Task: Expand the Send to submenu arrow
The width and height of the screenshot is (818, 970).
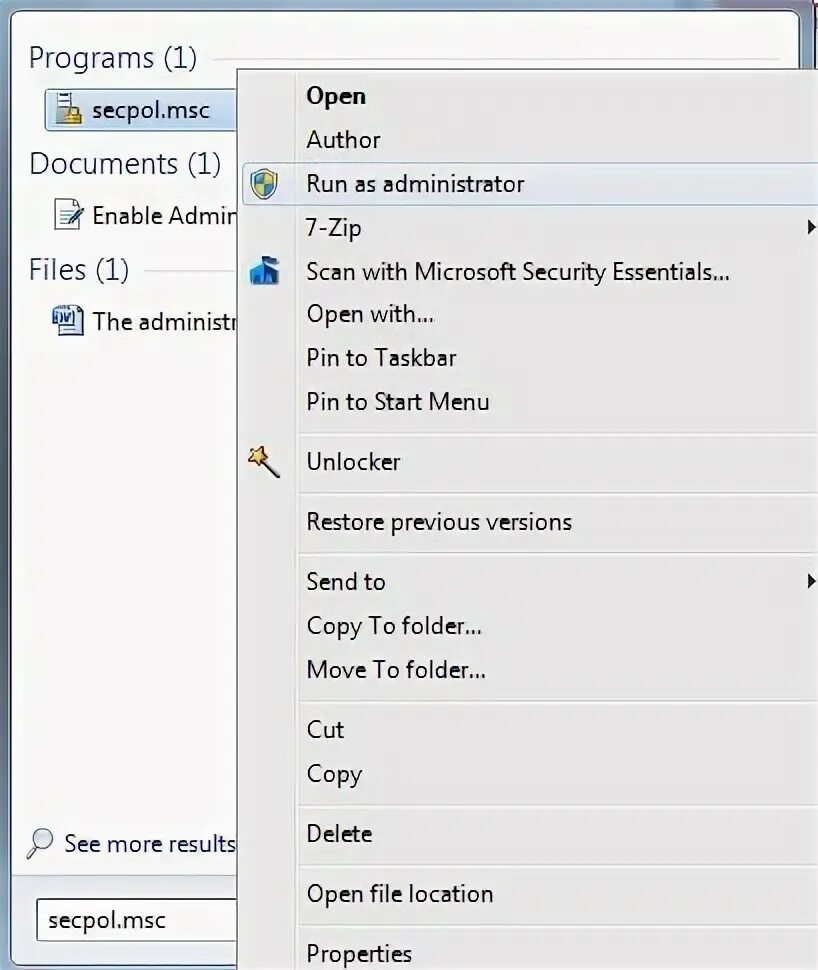Action: point(811,581)
